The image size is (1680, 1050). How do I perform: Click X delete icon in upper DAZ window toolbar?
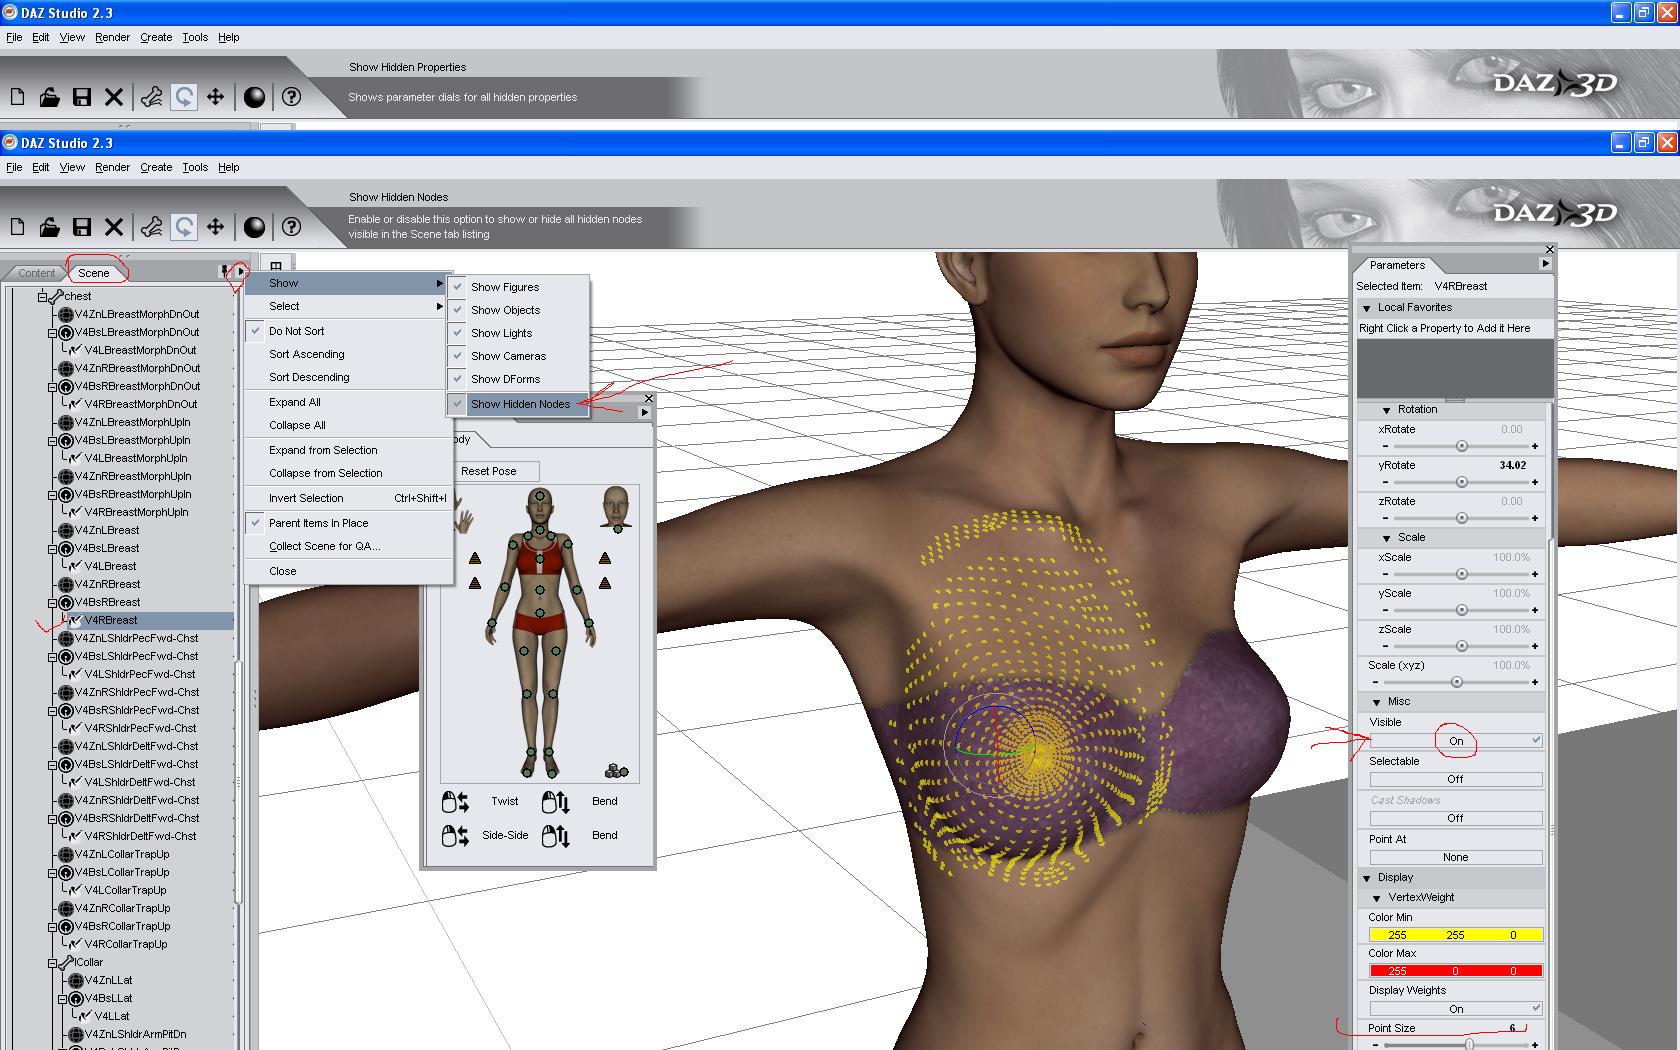coord(114,97)
